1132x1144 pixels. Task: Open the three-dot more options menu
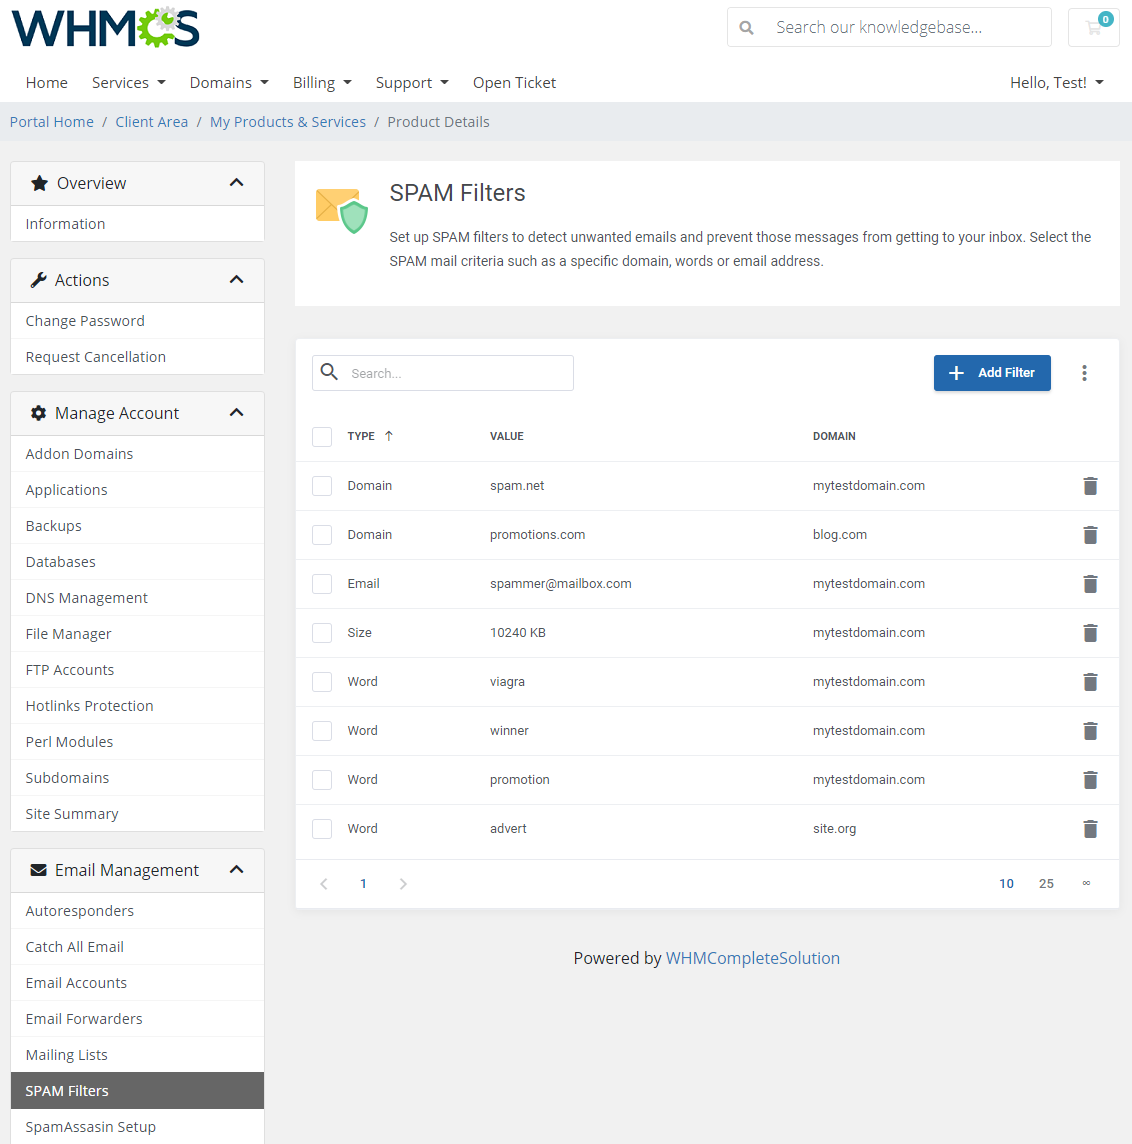(x=1085, y=373)
